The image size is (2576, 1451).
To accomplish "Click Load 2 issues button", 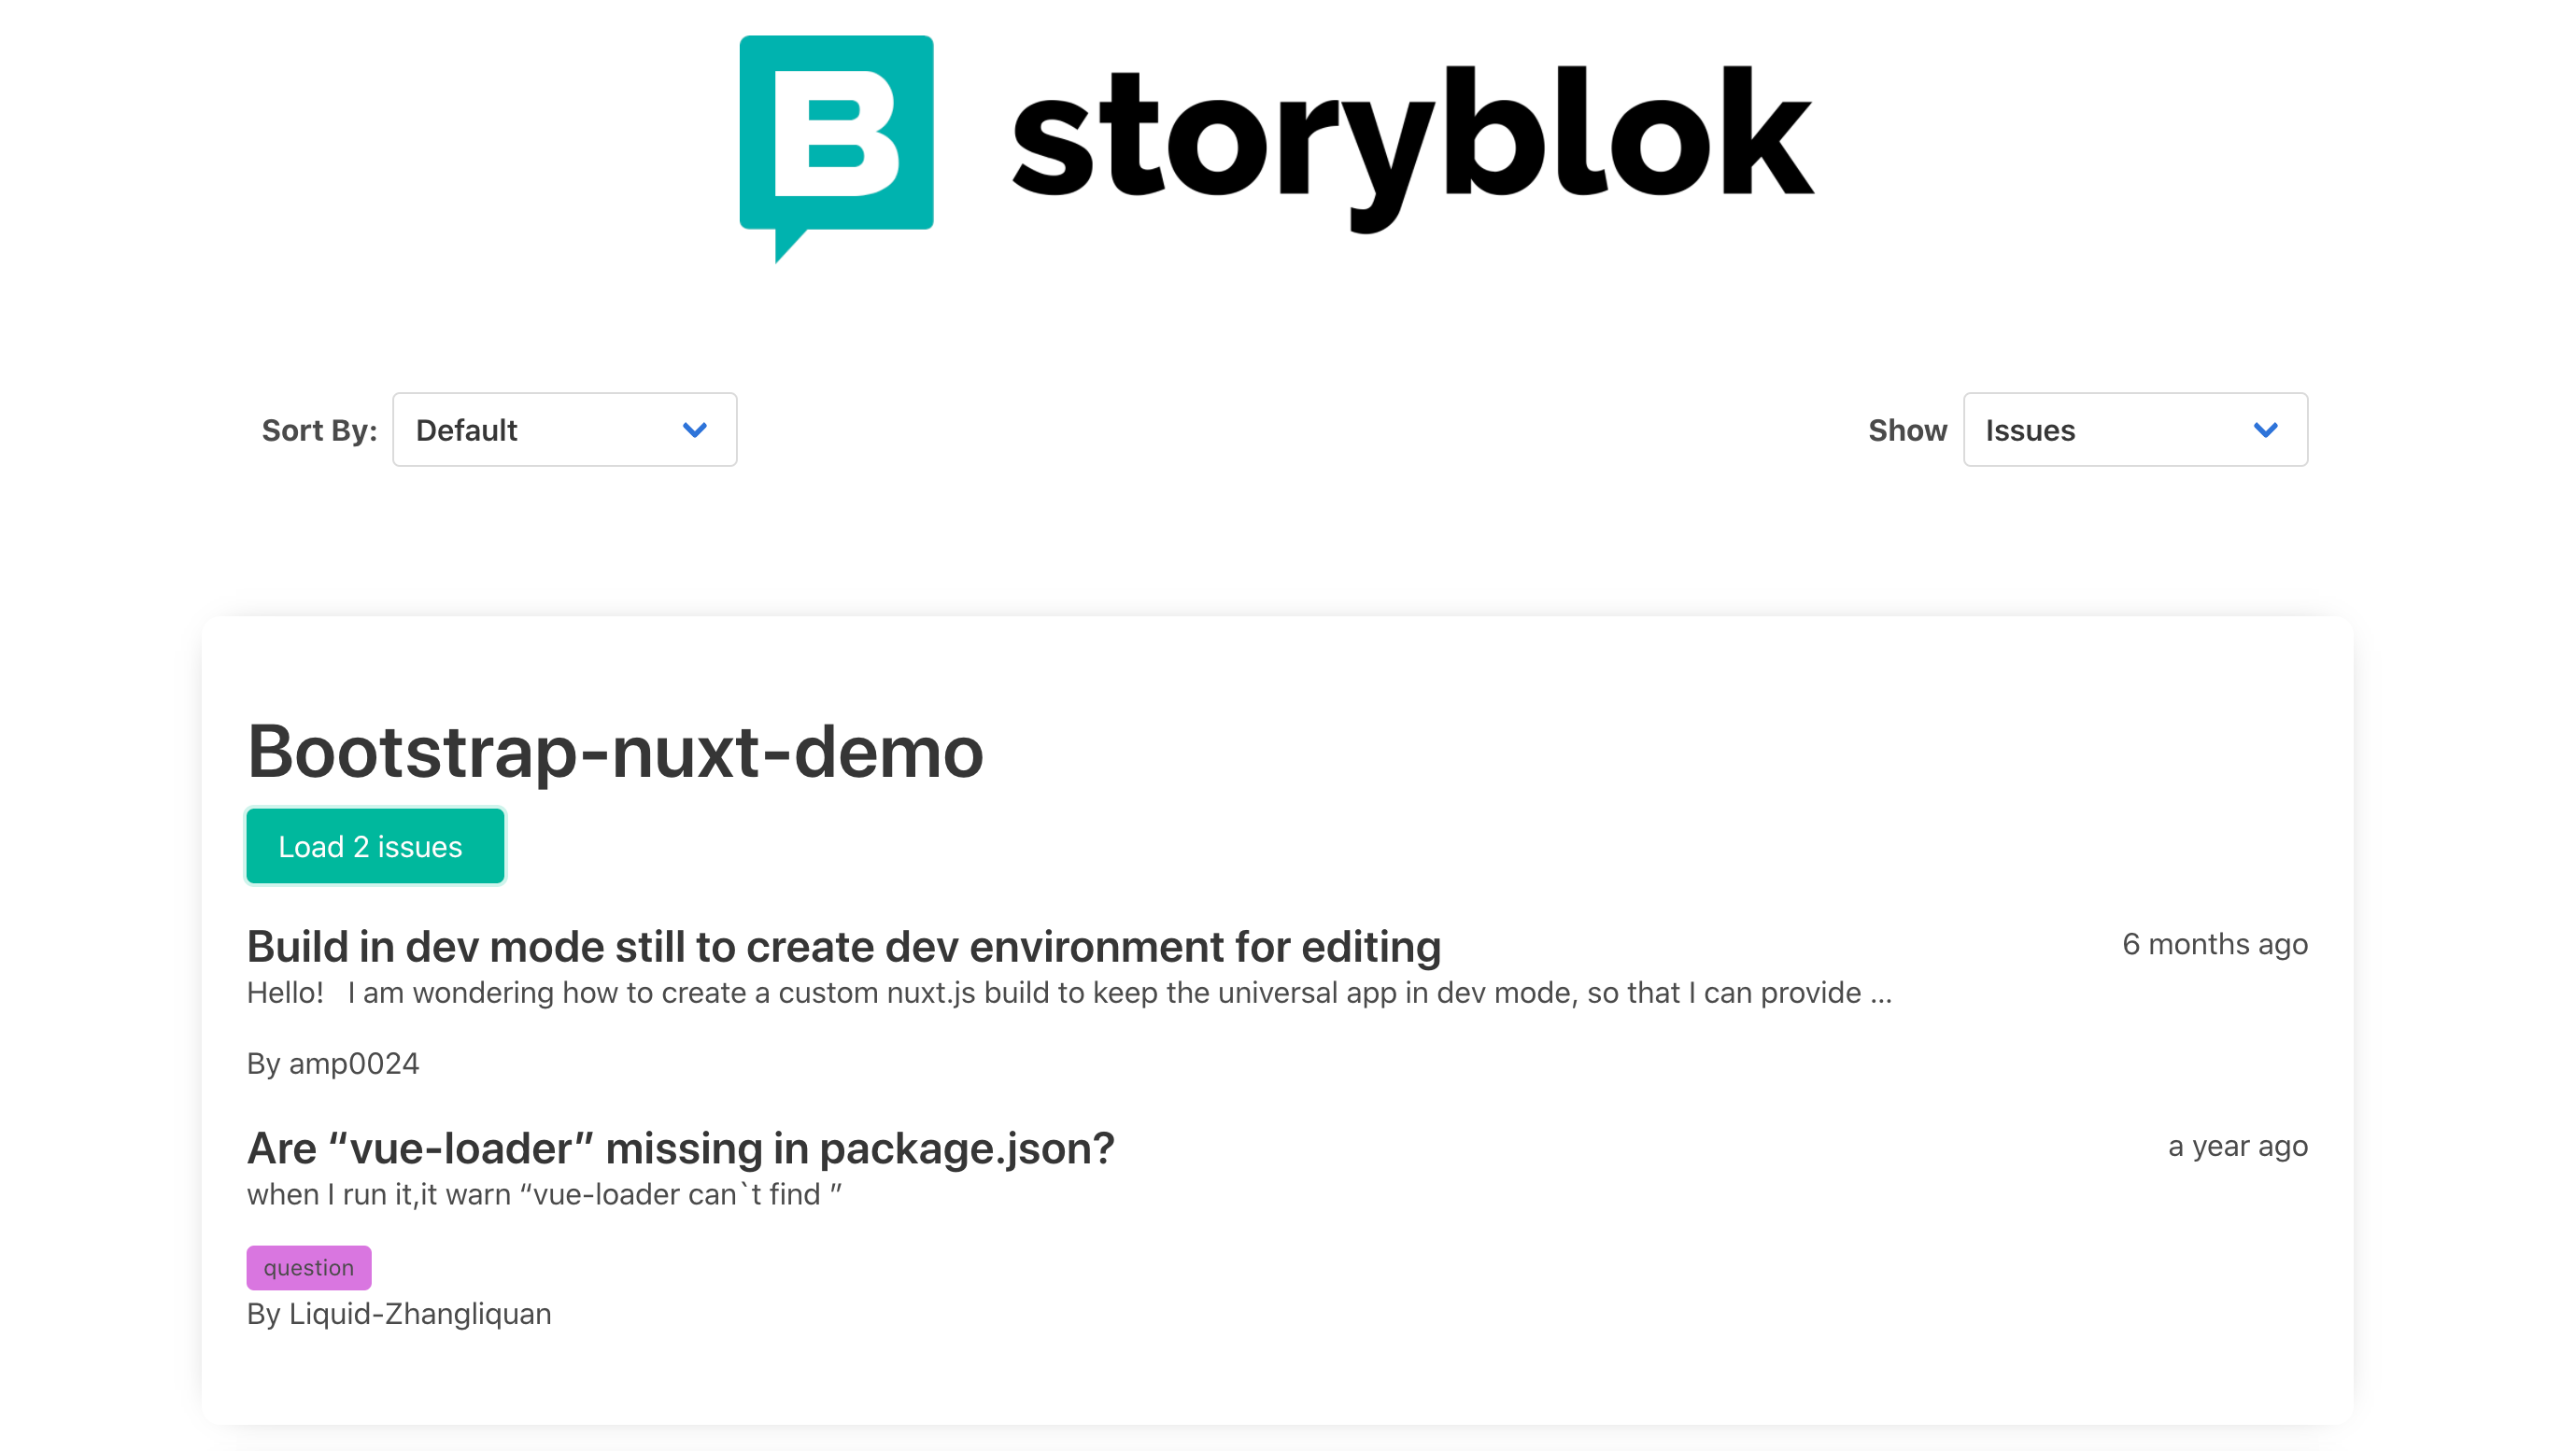I will (x=374, y=846).
